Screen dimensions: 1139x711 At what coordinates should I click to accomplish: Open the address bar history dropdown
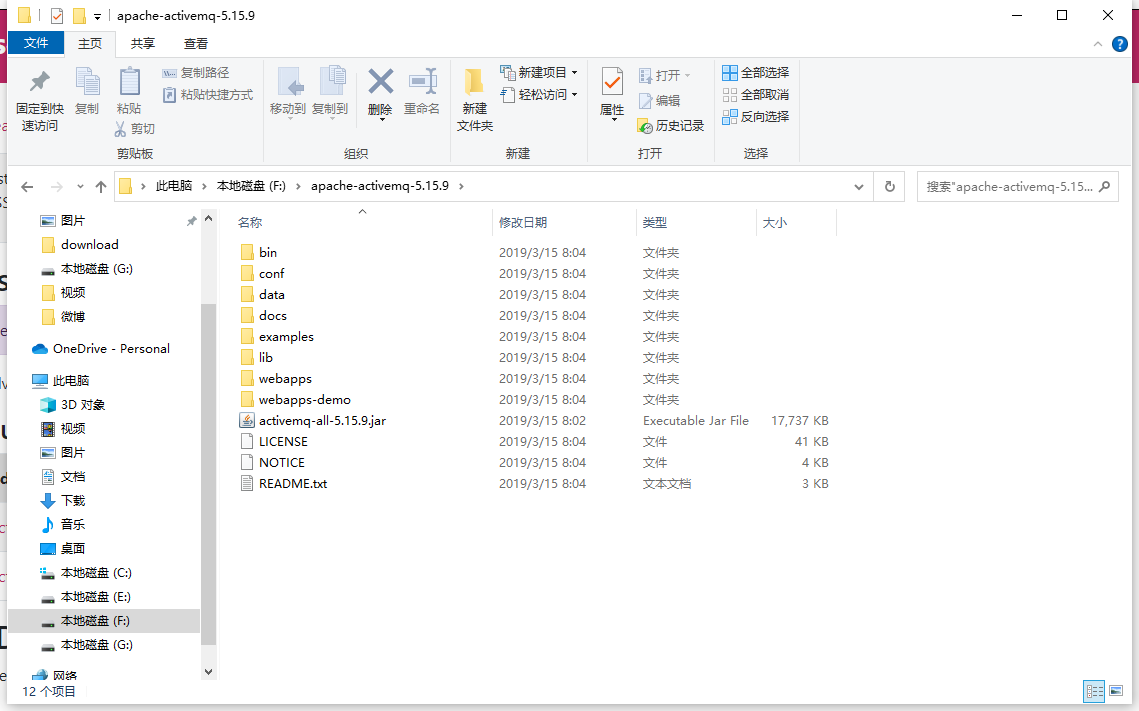(x=858, y=186)
